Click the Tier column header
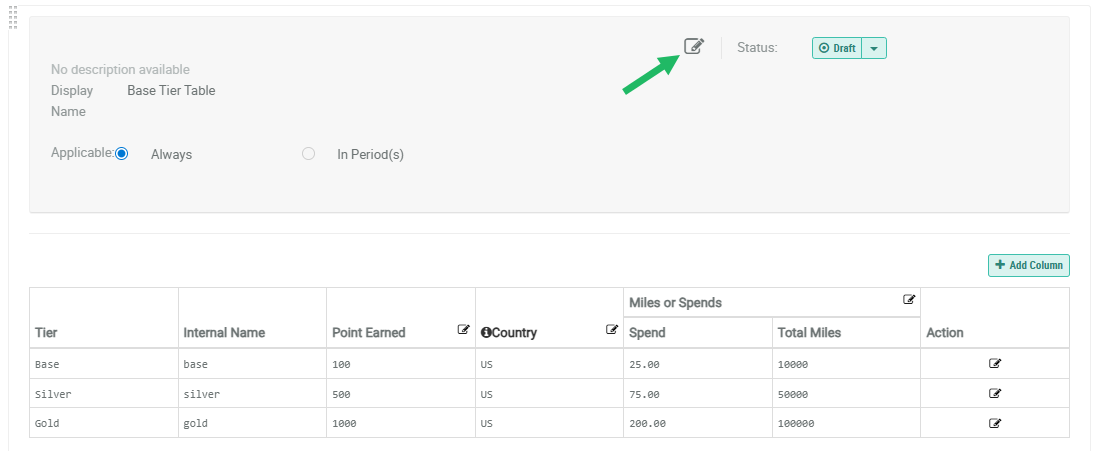Viewport: 1097px width, 451px height. pyautogui.click(x=46, y=333)
